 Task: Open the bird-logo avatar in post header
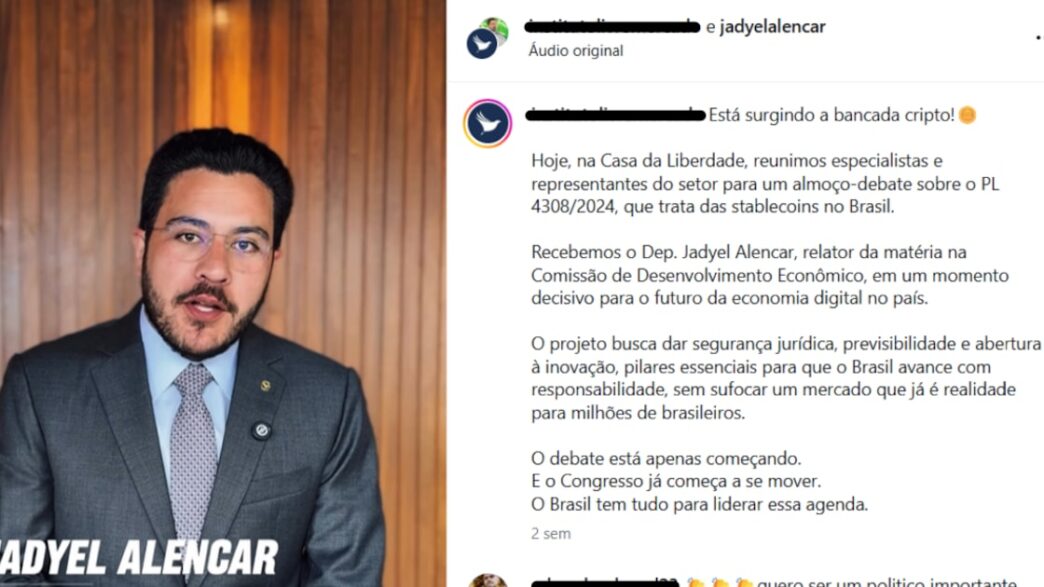pos(481,45)
